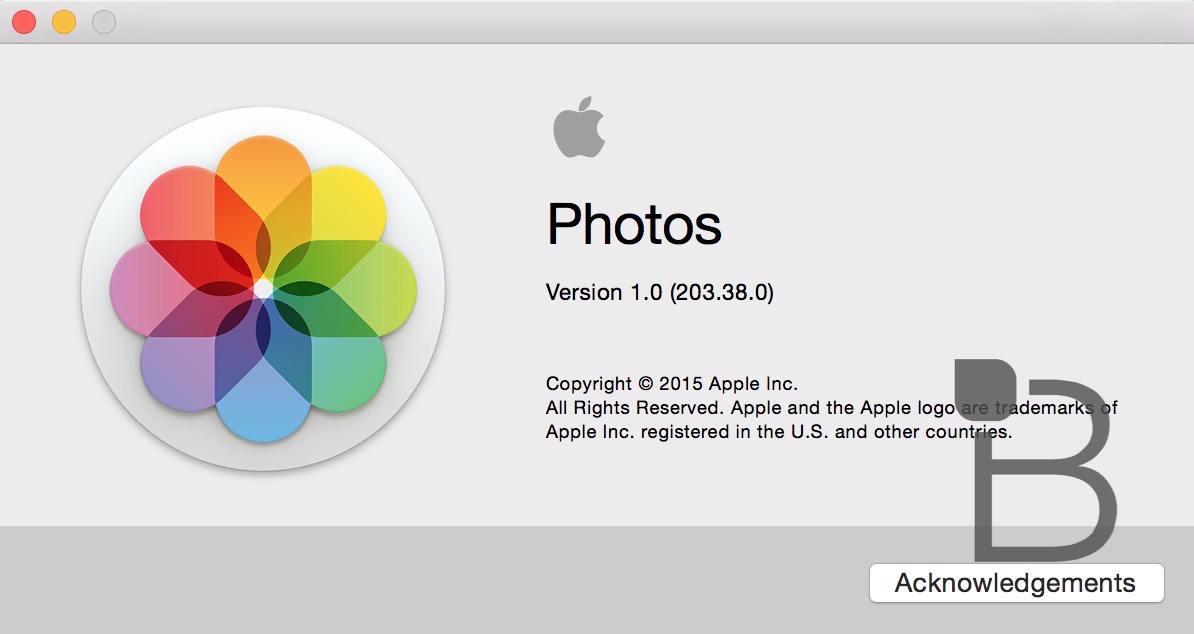Click the flower icon's stem-like center dot

coord(262,290)
